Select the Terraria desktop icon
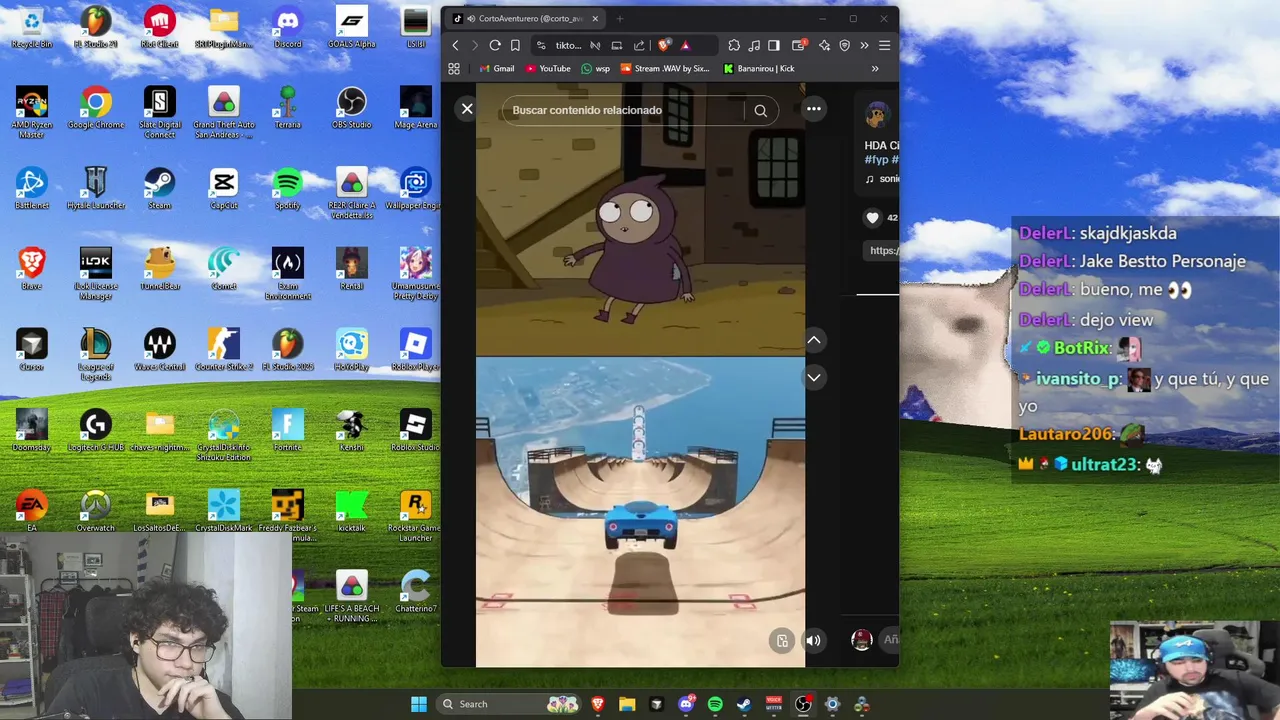The image size is (1280, 720). [x=288, y=108]
